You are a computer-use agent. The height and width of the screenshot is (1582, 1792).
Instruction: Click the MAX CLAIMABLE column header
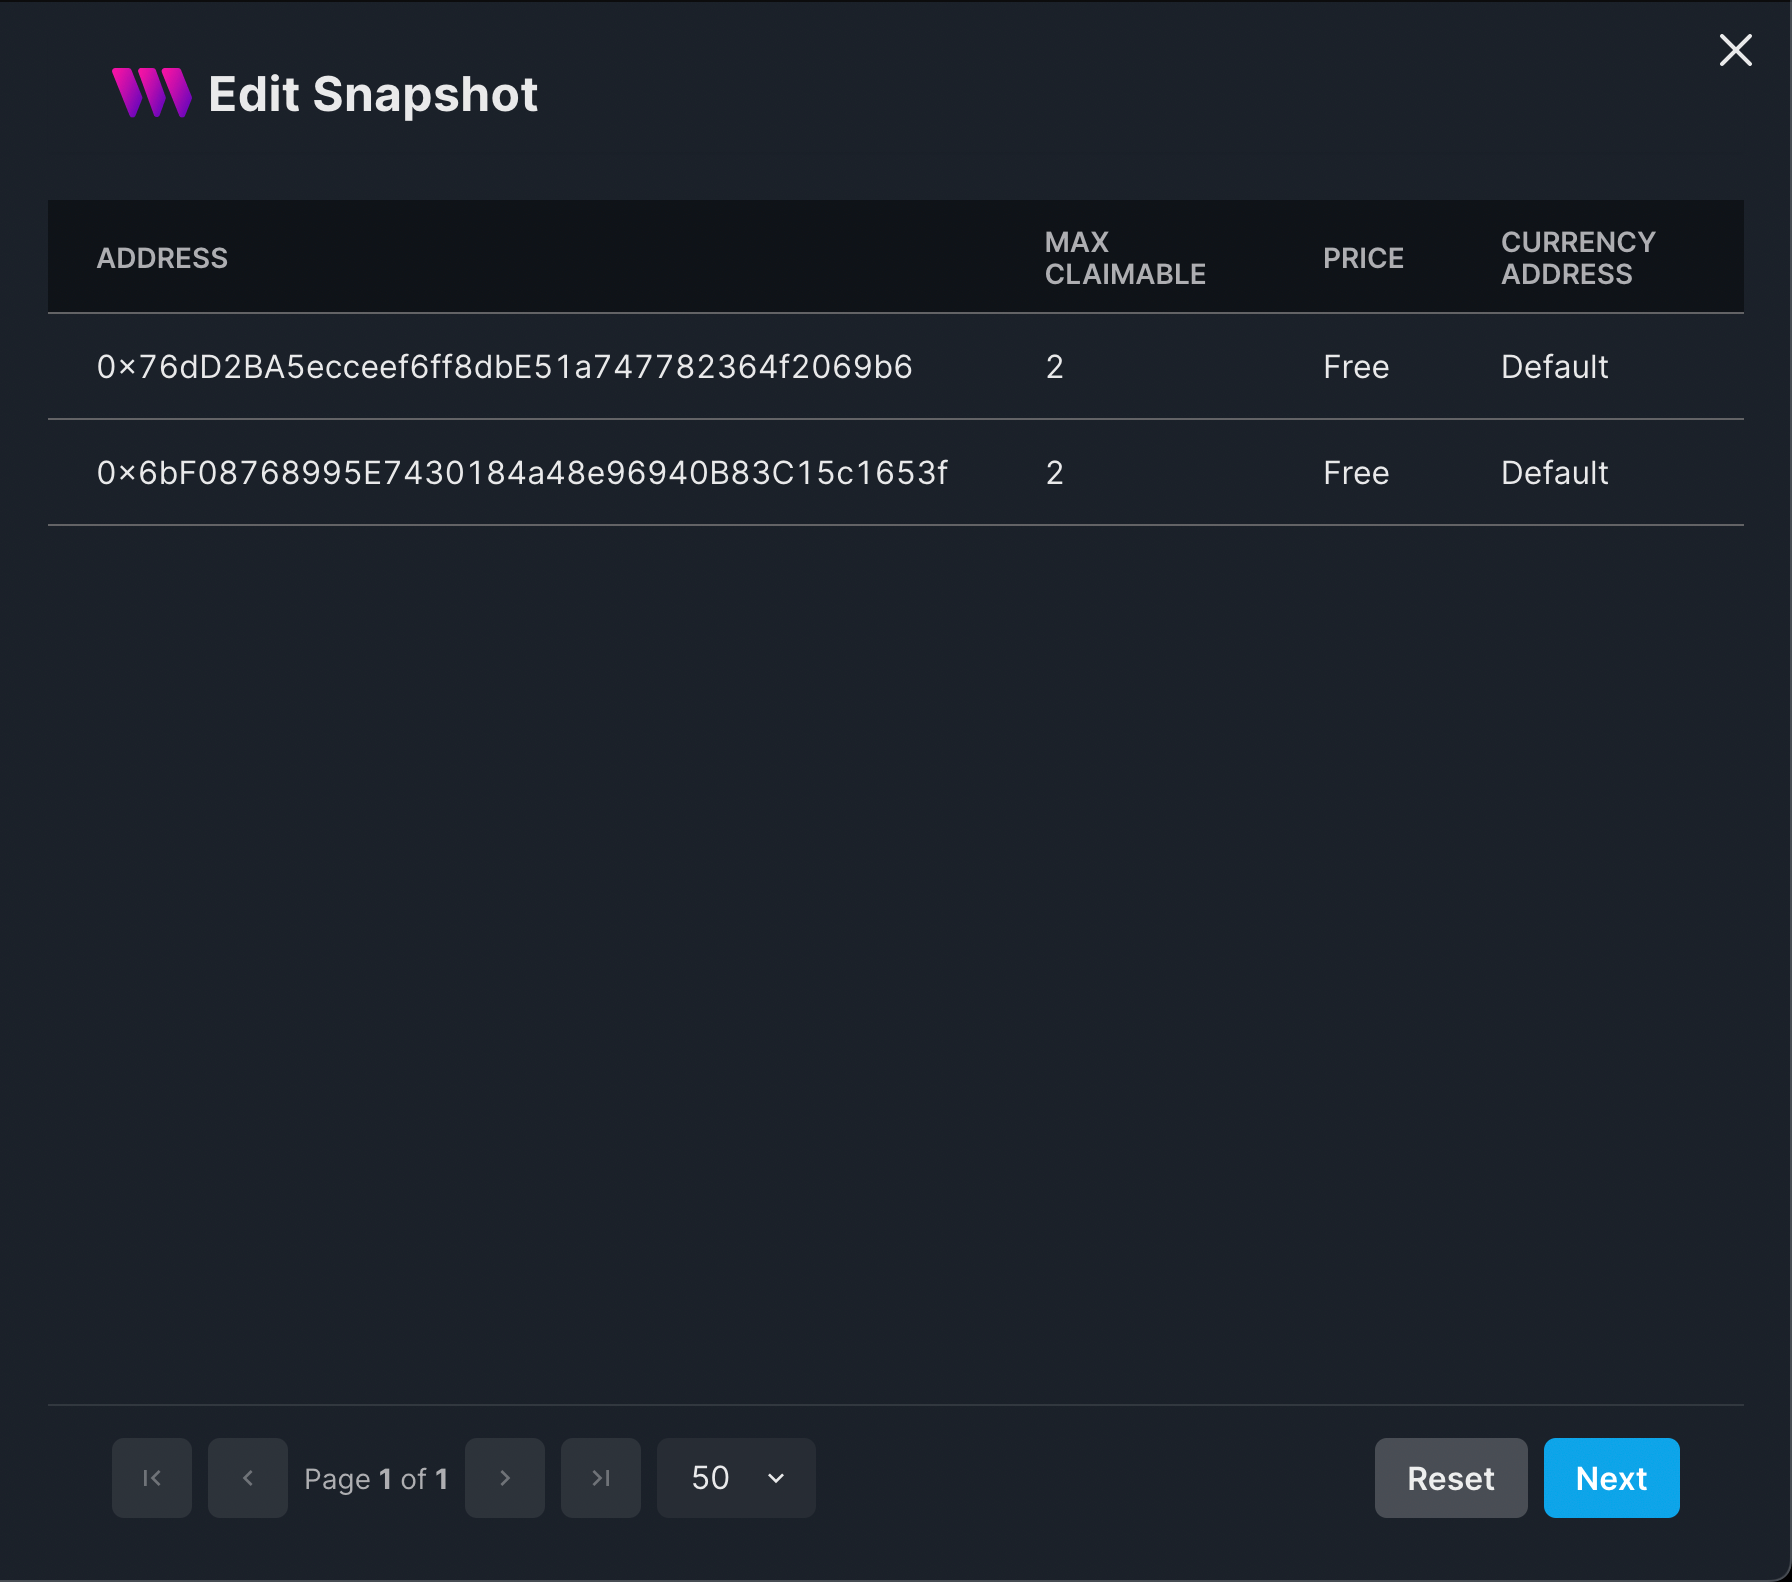click(1125, 258)
